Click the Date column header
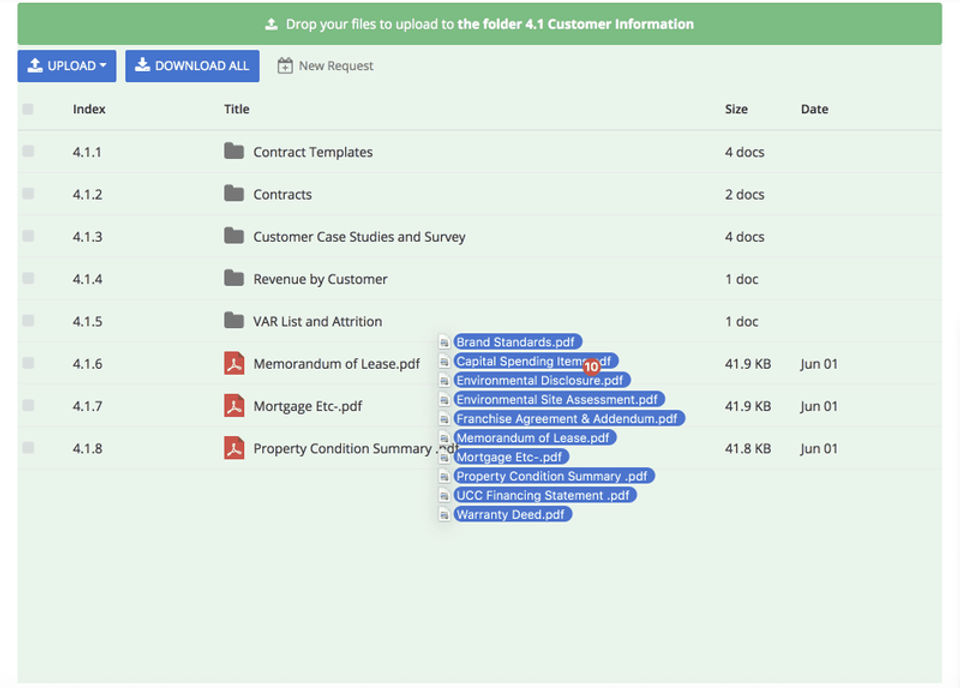This screenshot has height=688, width=960. tap(814, 109)
